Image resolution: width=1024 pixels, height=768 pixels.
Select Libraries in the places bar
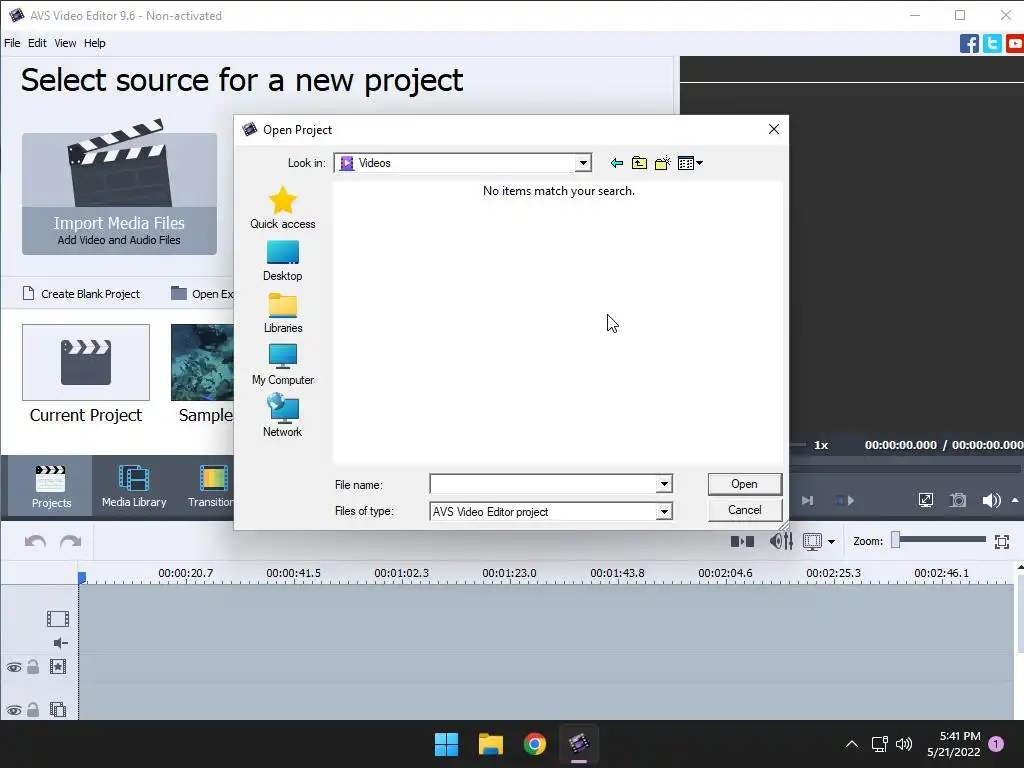(283, 313)
